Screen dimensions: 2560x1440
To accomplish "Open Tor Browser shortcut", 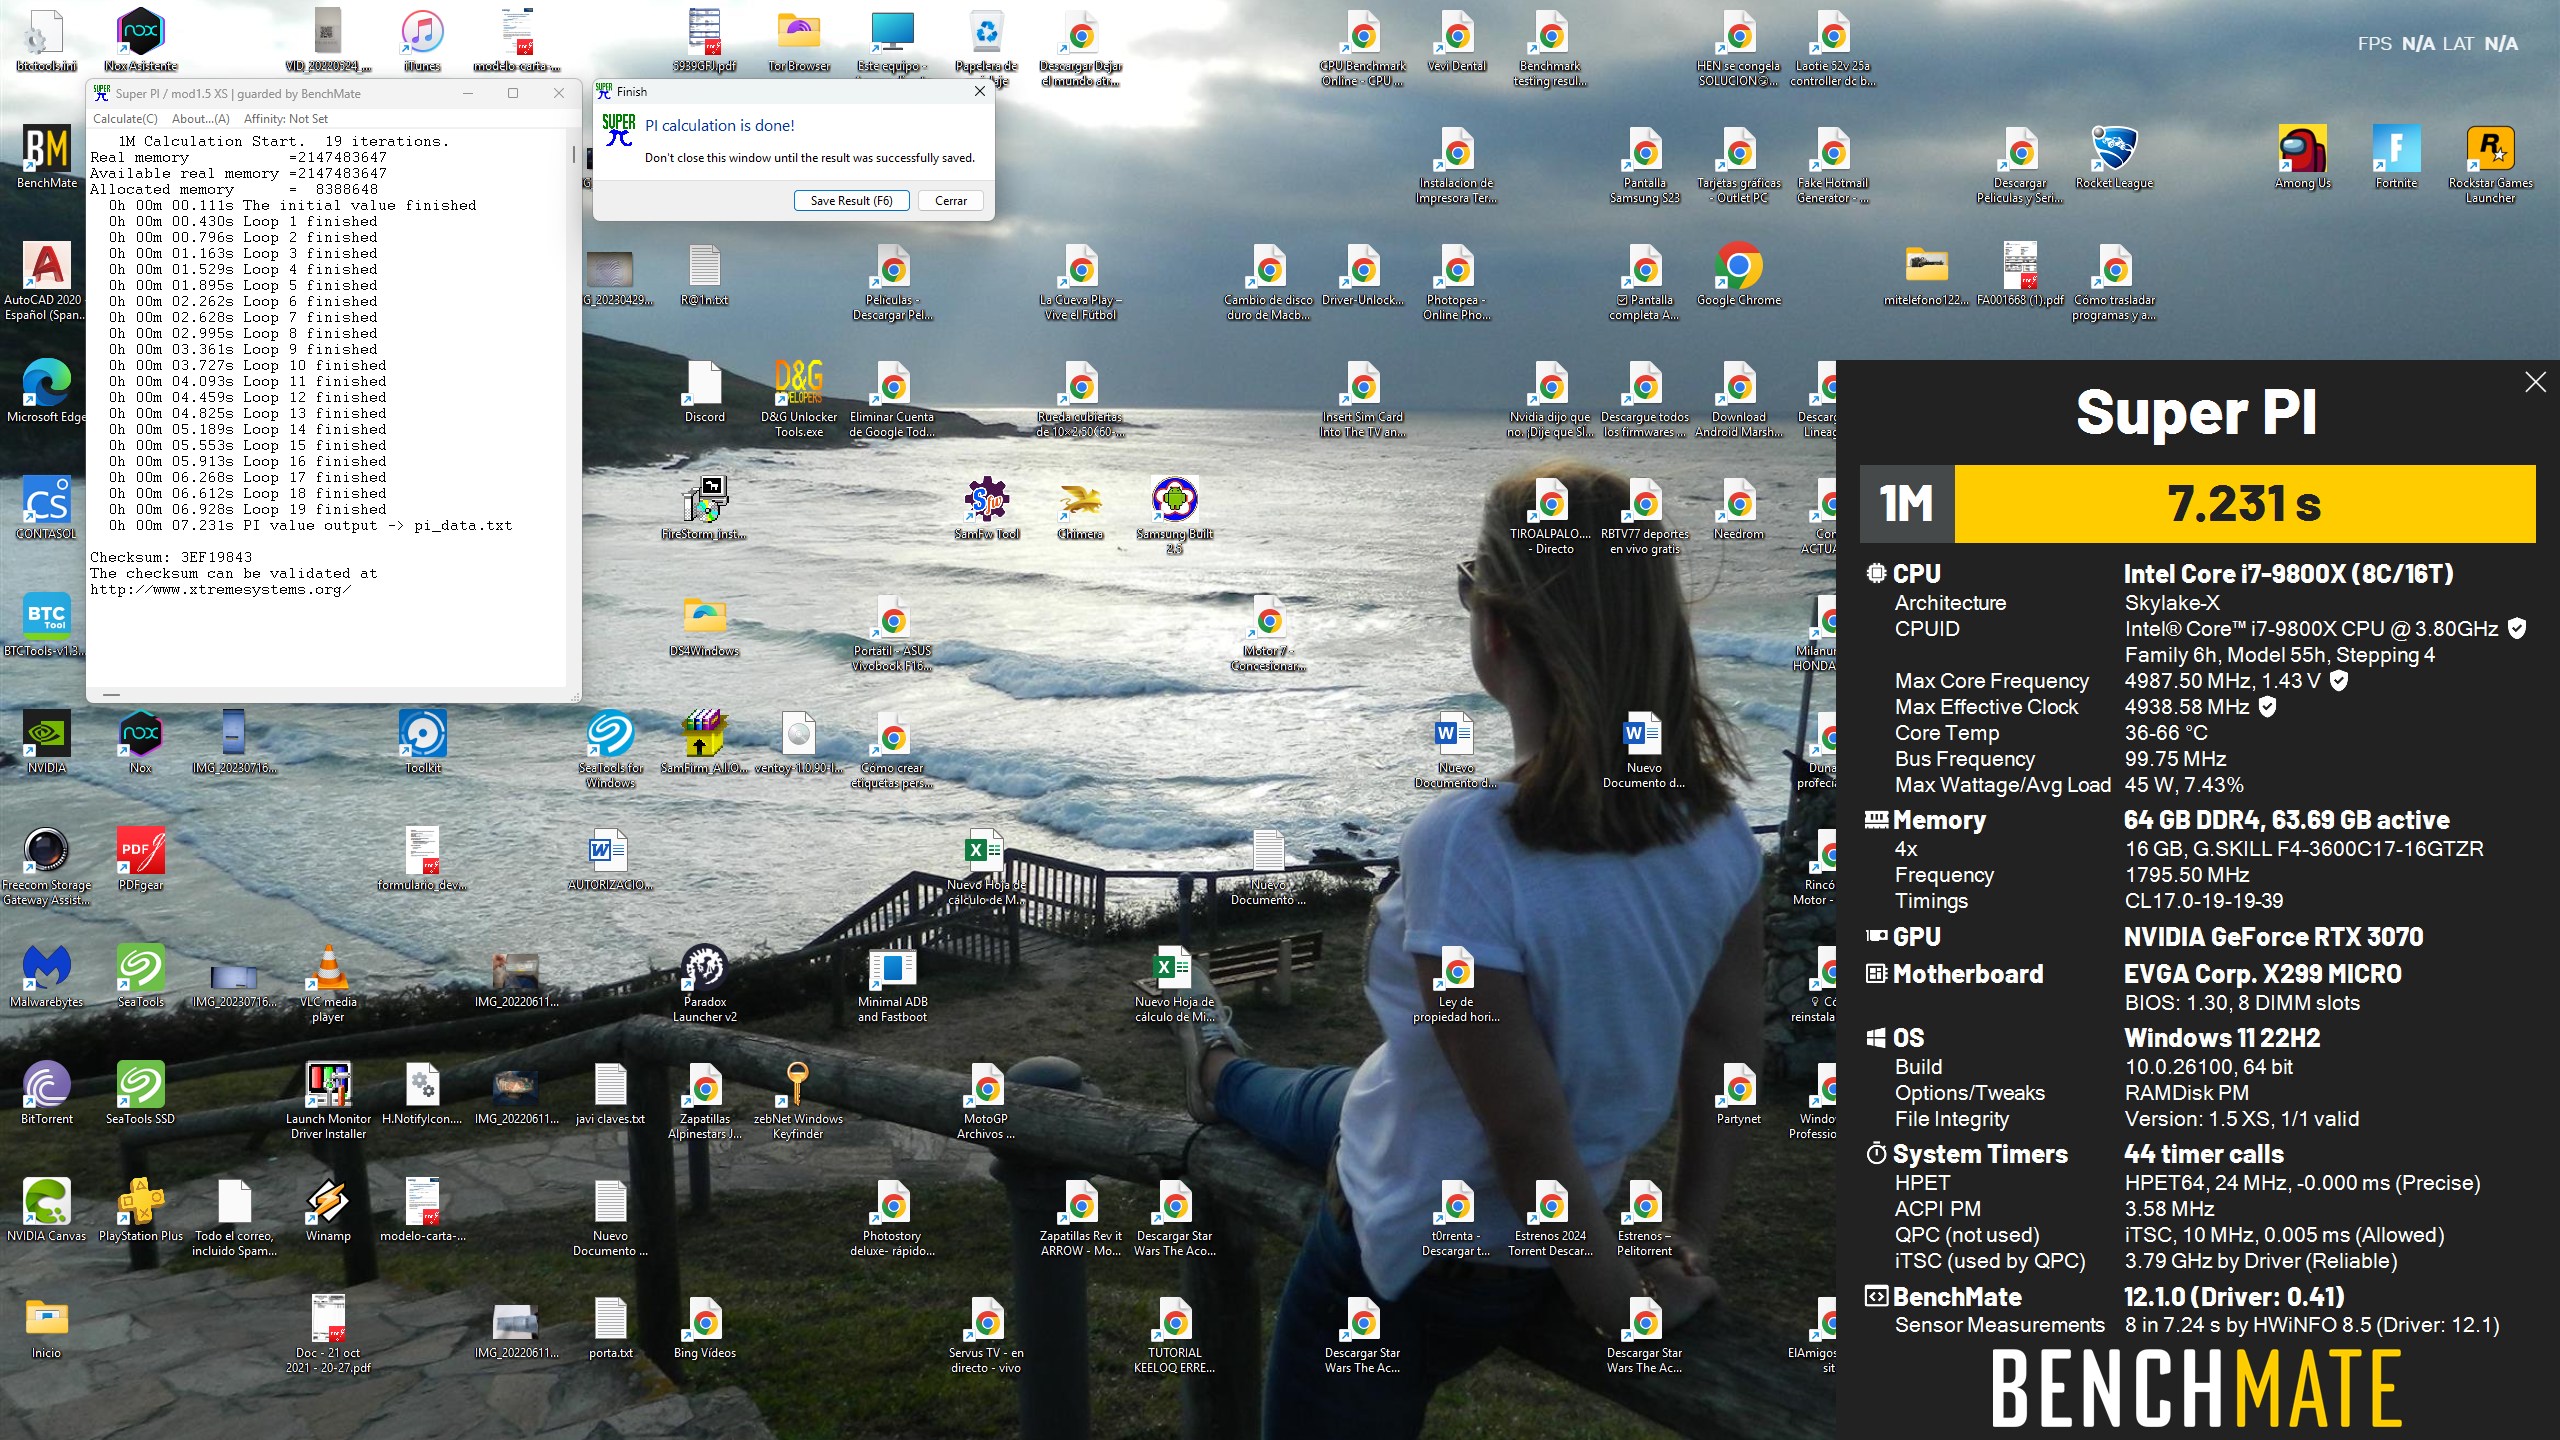I will pos(799,40).
